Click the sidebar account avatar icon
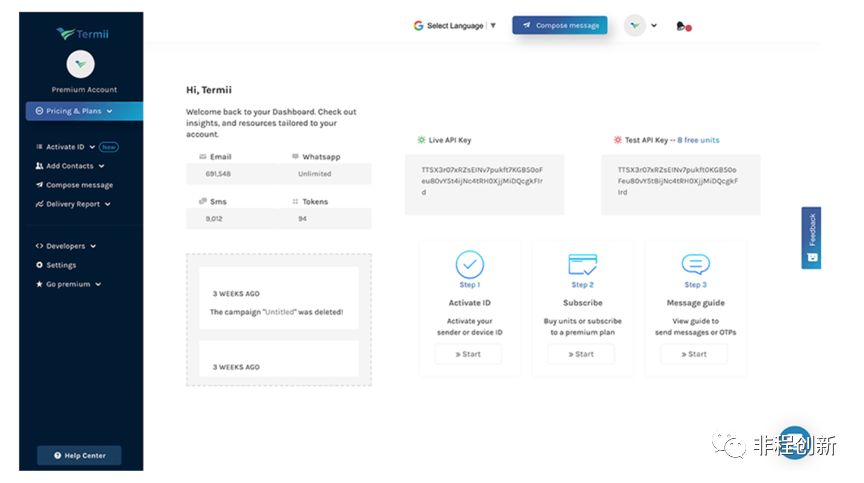Image resolution: width=864 pixels, height=483 pixels. (x=80, y=64)
